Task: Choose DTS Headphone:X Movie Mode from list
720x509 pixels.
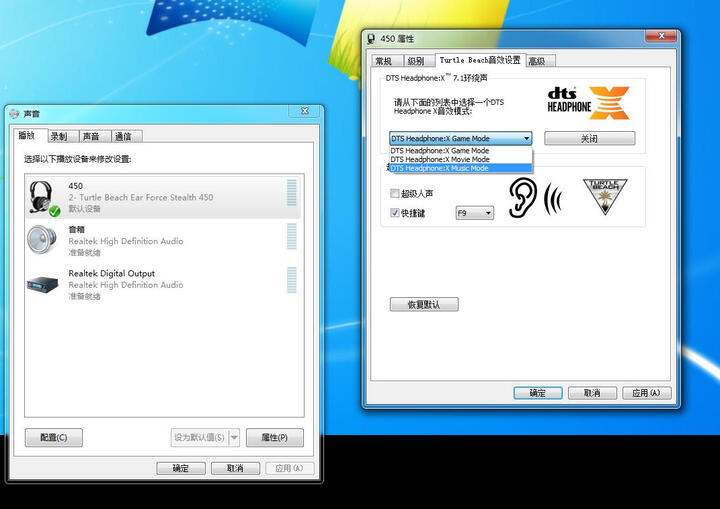Action: pos(461,159)
